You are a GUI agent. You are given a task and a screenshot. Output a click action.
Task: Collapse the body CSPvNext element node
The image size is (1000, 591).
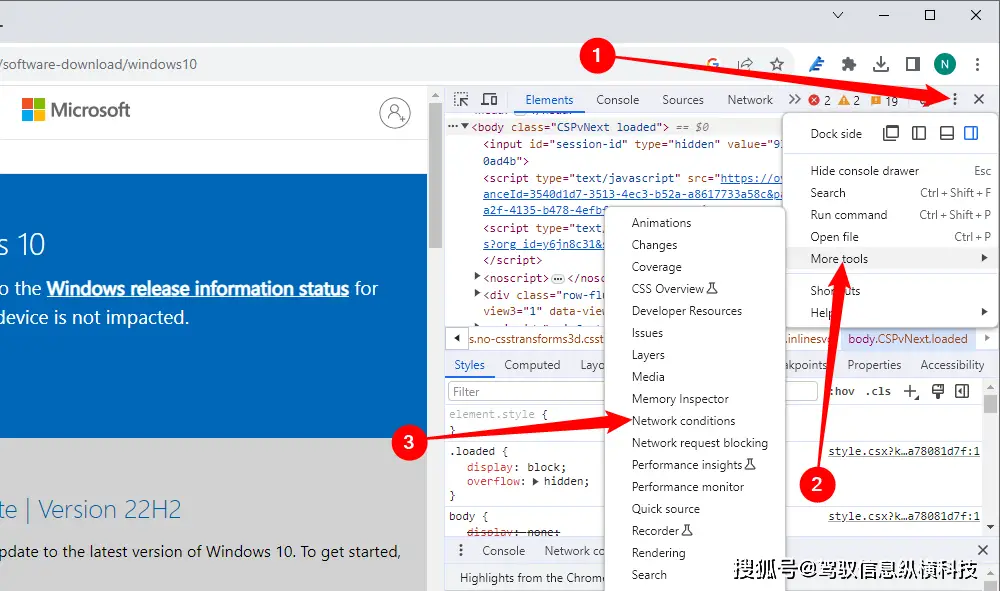pos(465,126)
